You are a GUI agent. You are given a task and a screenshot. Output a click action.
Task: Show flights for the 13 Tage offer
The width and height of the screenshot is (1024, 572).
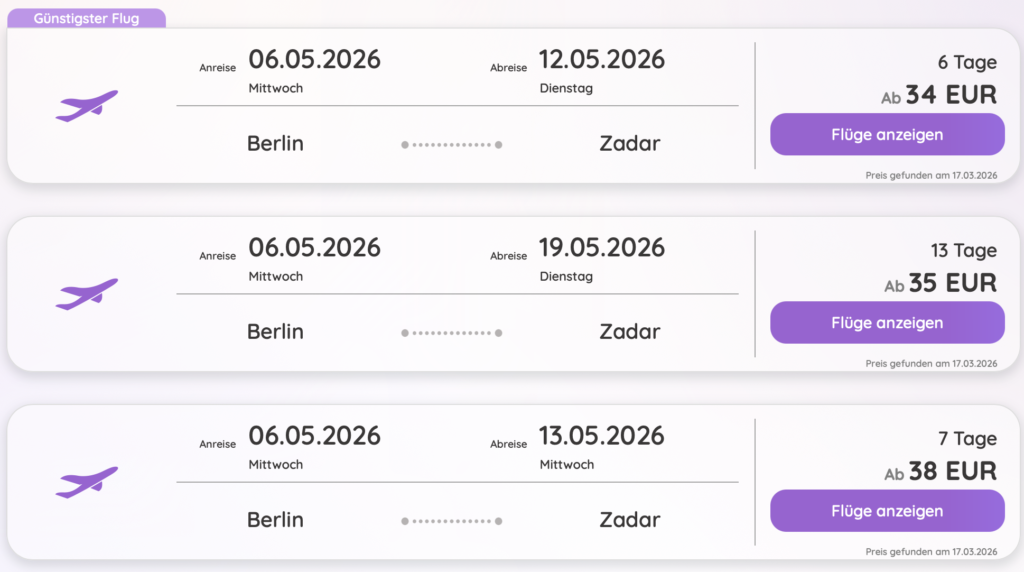tap(886, 322)
